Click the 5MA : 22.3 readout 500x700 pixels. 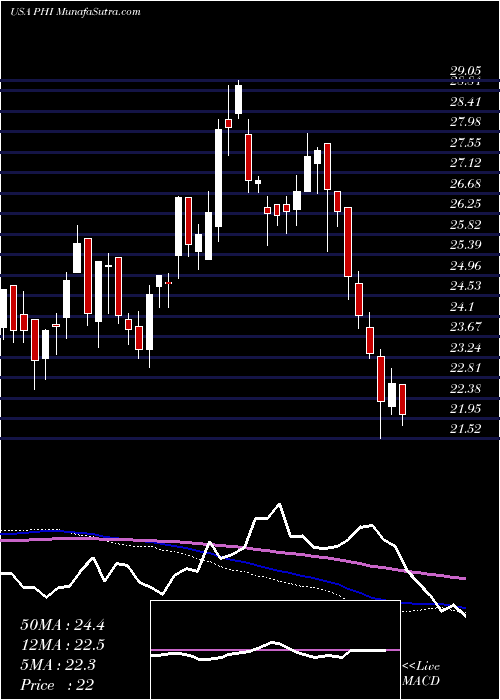point(57,665)
